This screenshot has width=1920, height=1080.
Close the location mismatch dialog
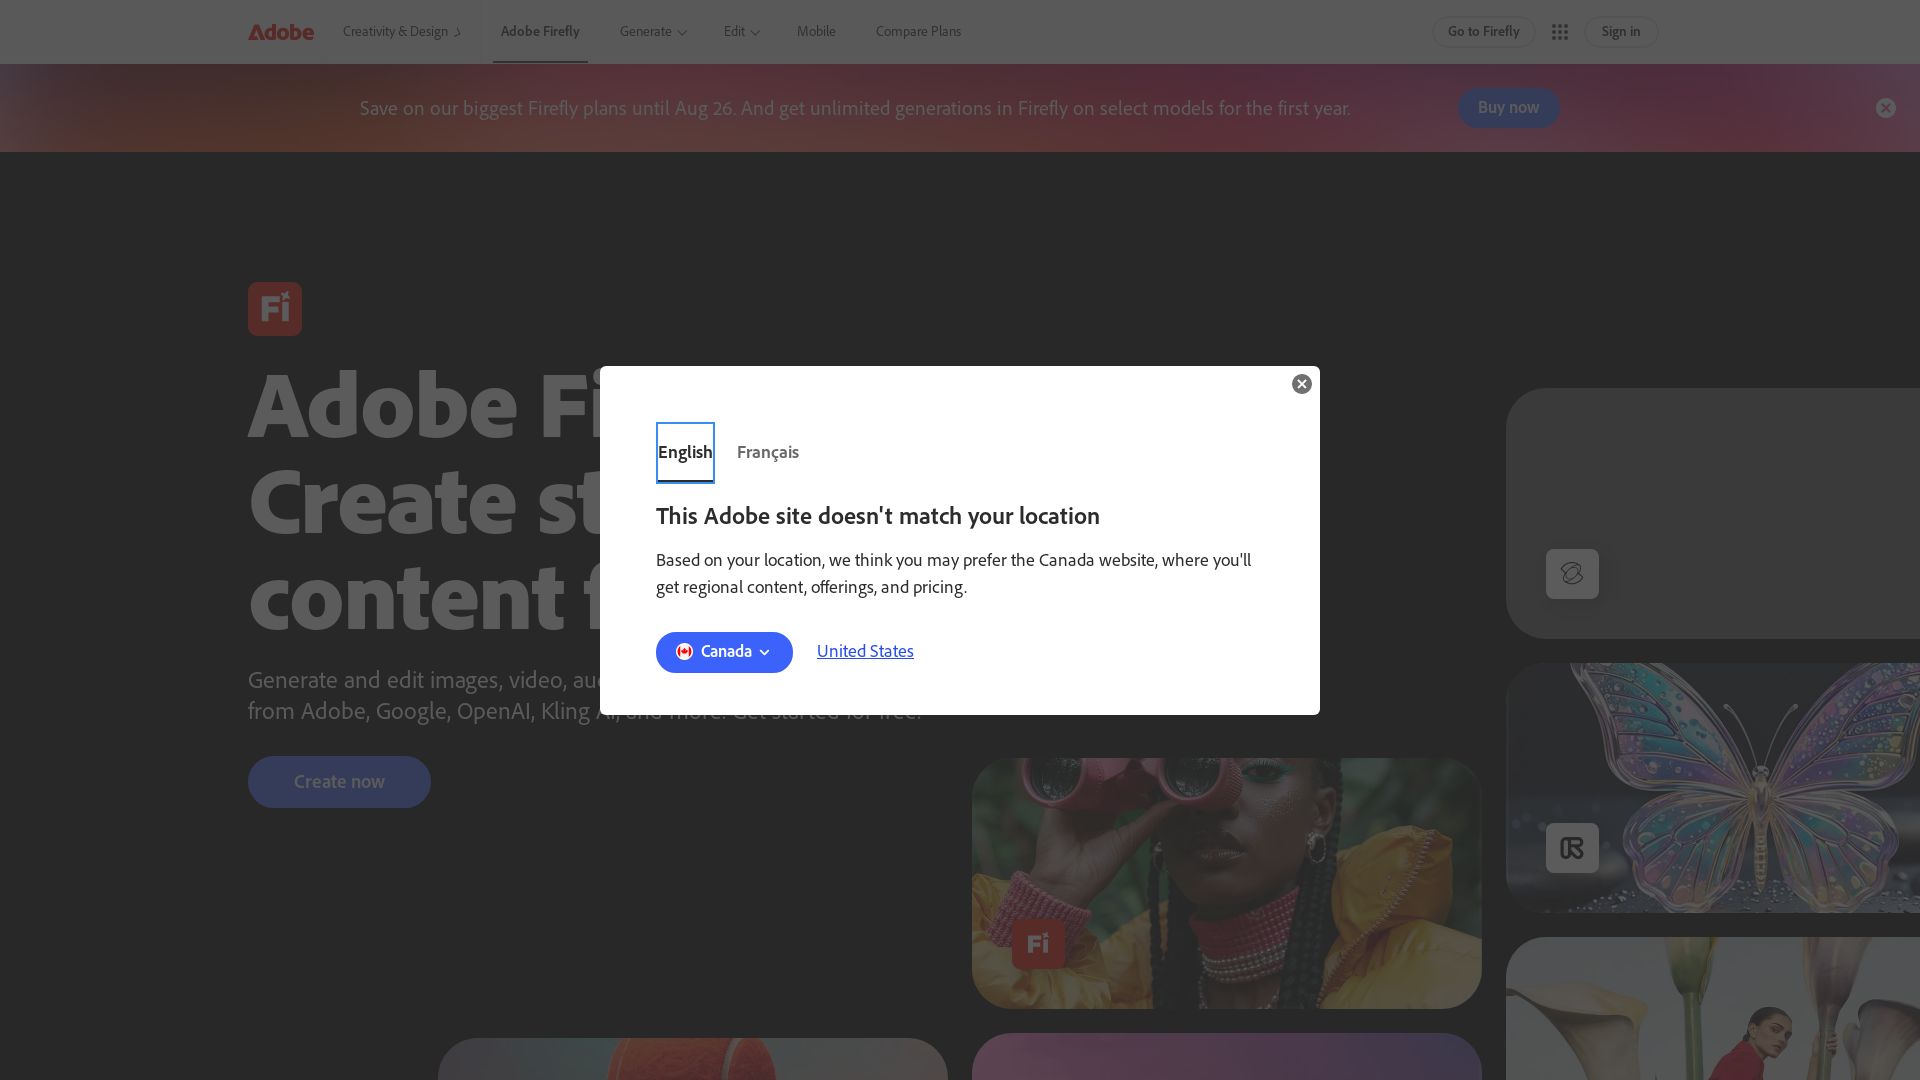tap(1301, 384)
